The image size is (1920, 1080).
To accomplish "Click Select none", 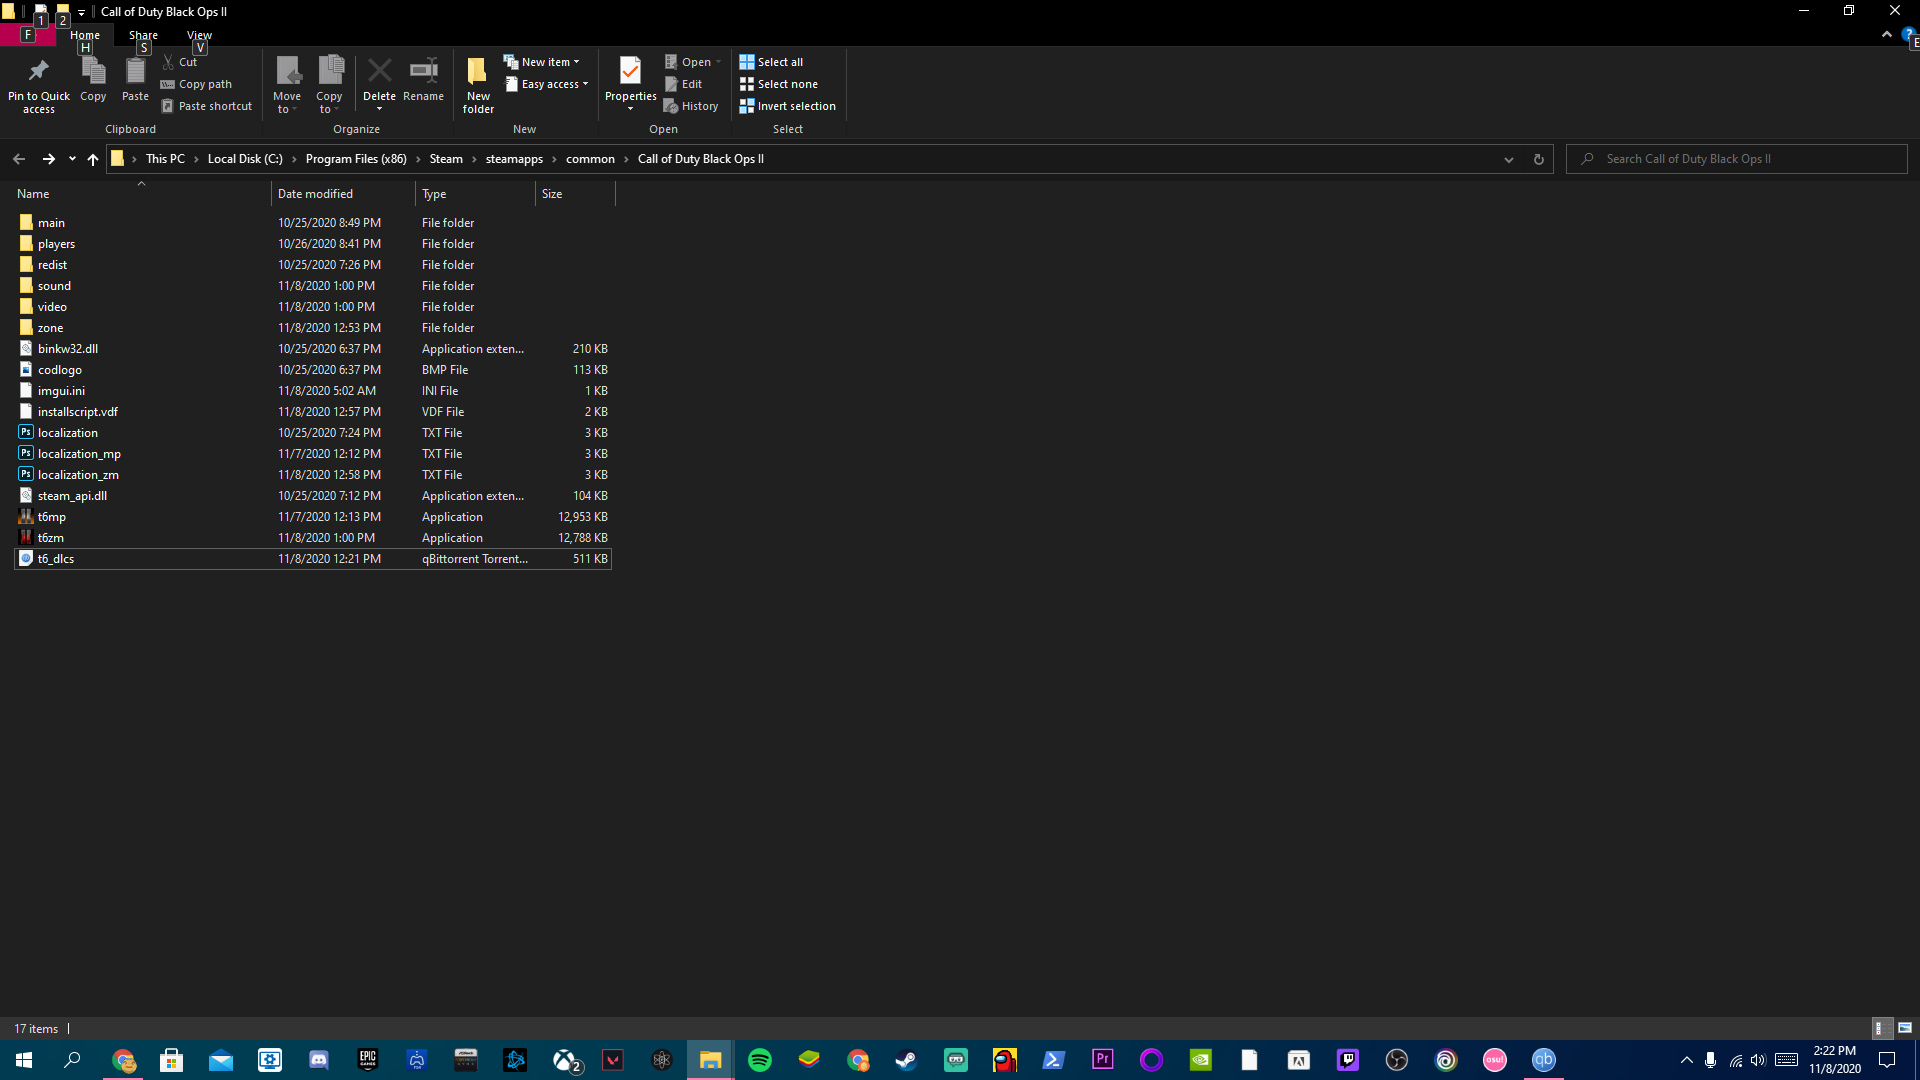I will 778,84.
